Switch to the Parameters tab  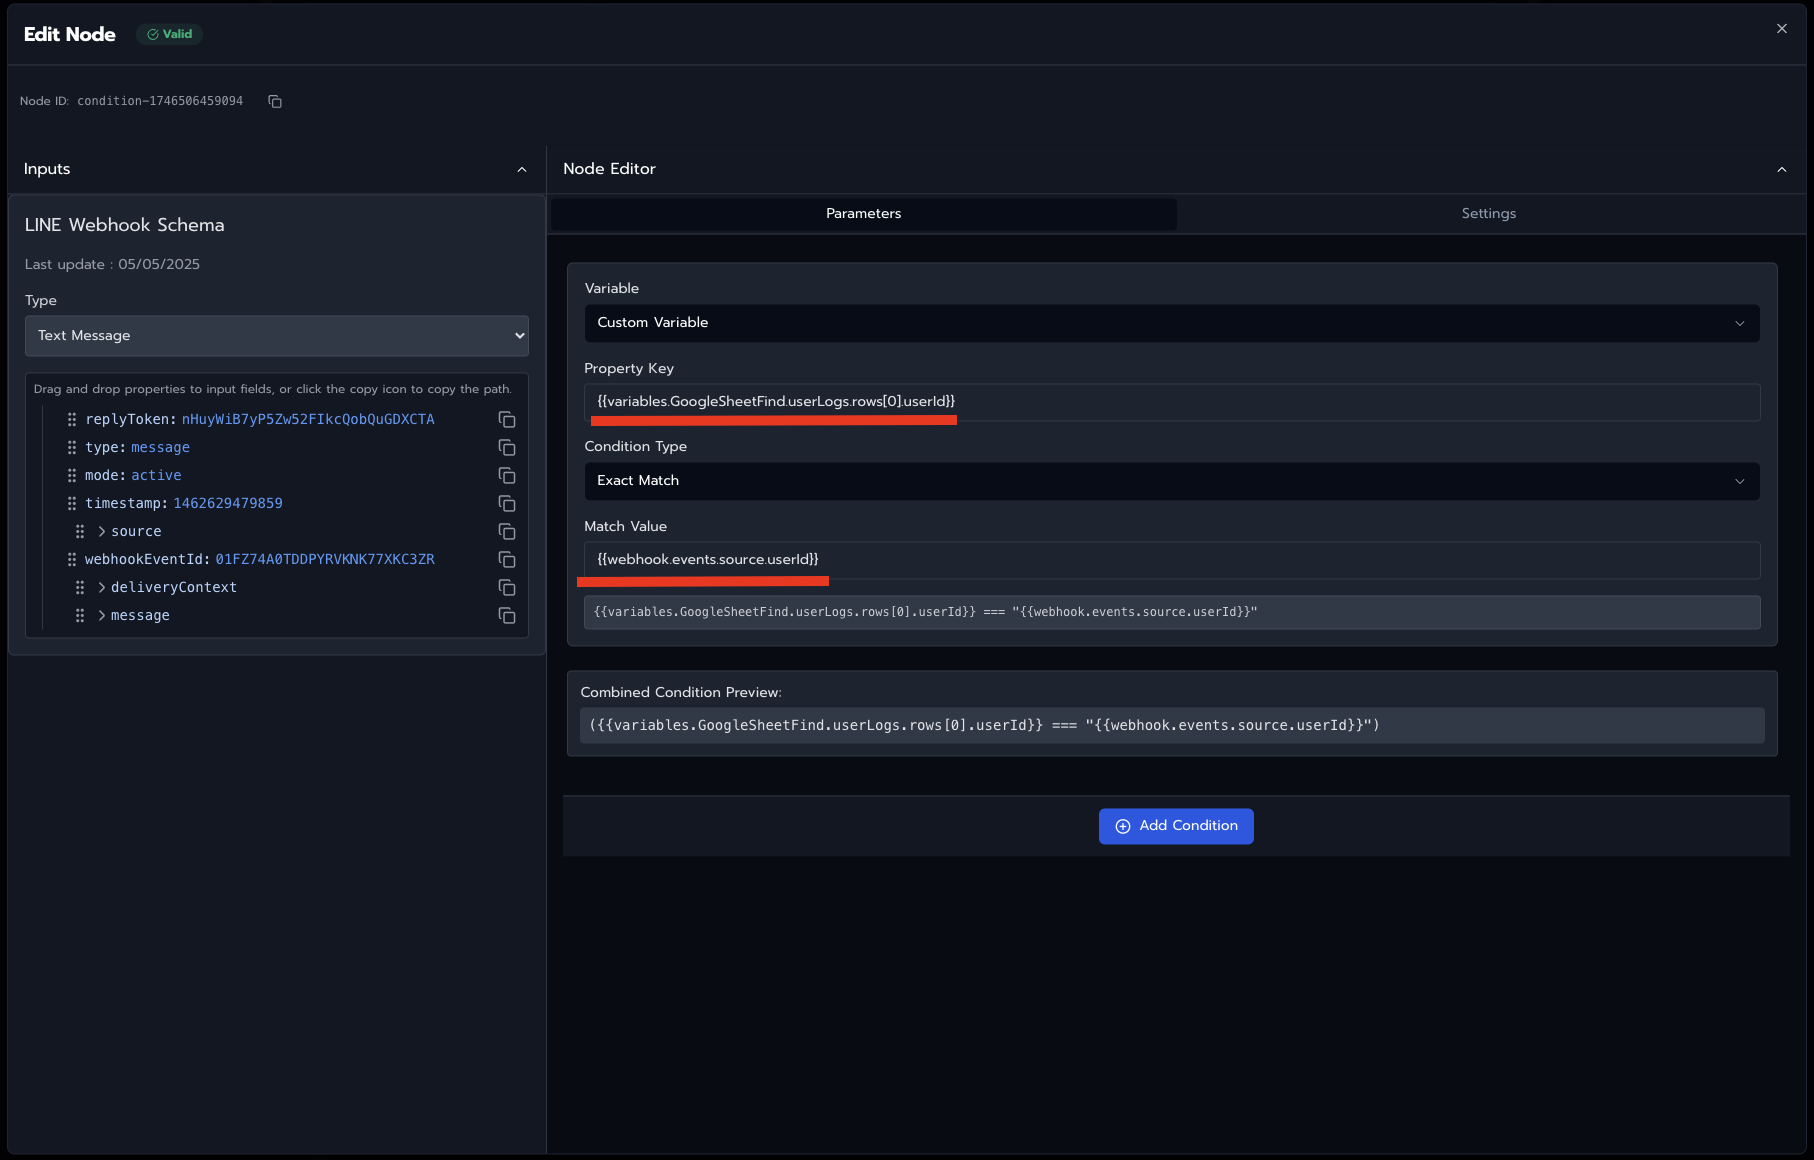point(864,214)
